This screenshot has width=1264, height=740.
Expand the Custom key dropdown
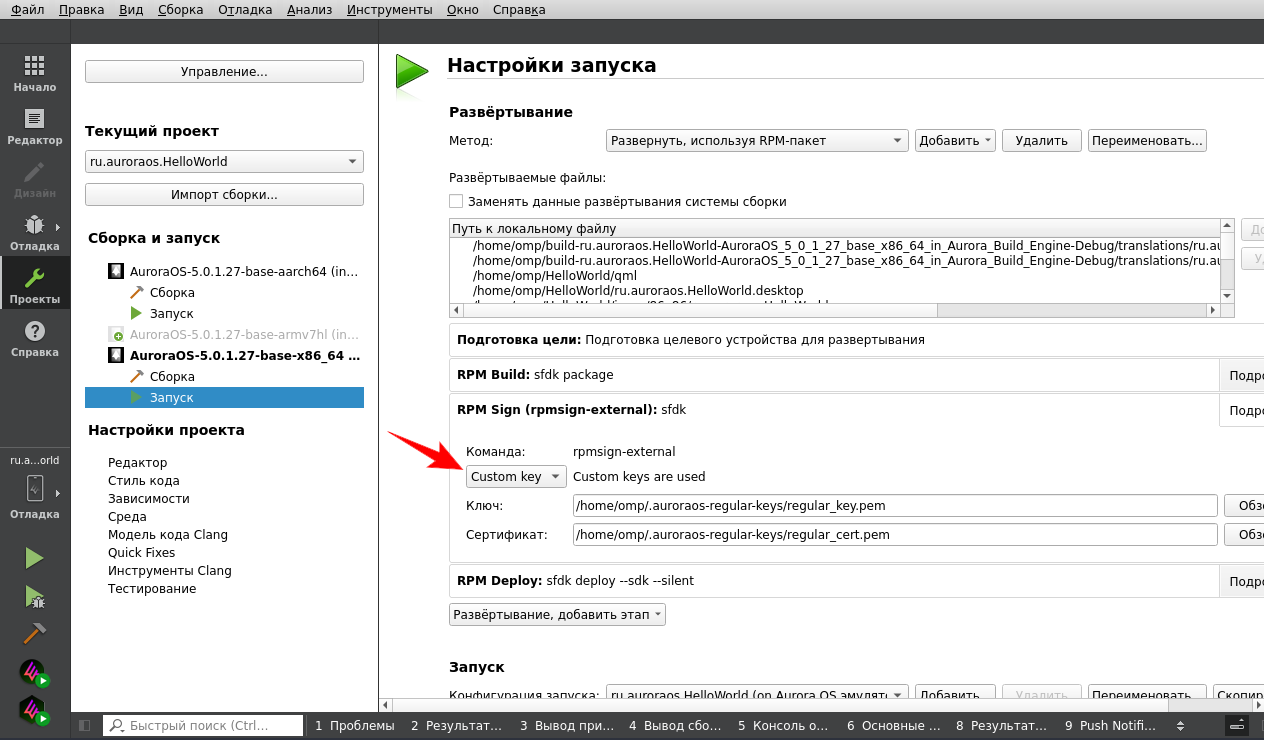click(x=516, y=477)
